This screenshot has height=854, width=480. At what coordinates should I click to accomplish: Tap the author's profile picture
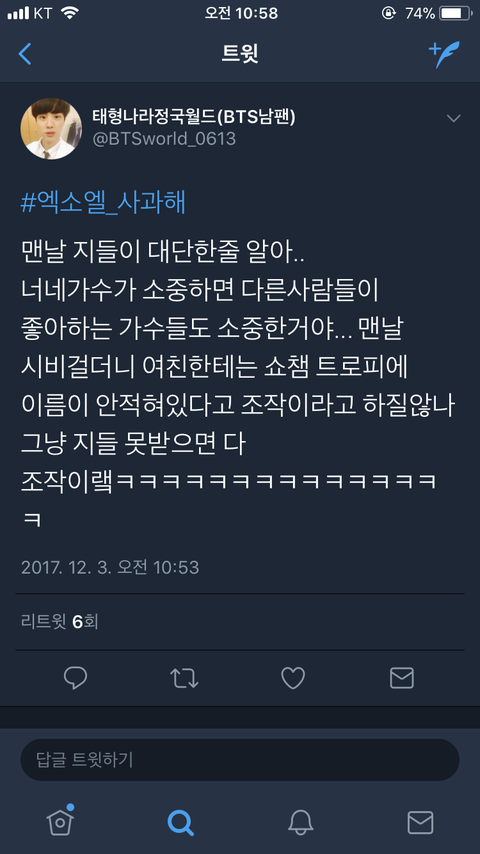coord(51,129)
